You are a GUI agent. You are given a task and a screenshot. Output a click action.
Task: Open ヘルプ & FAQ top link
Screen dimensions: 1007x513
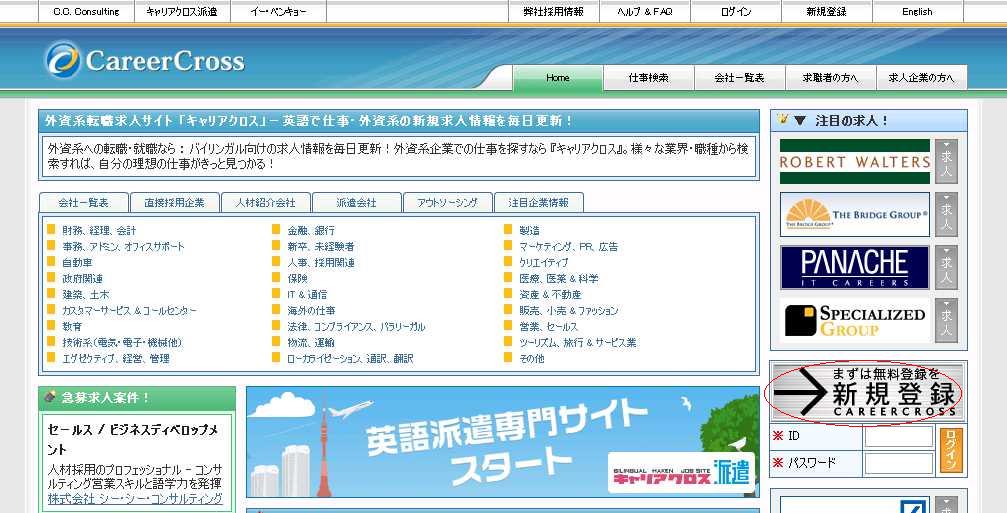point(645,12)
